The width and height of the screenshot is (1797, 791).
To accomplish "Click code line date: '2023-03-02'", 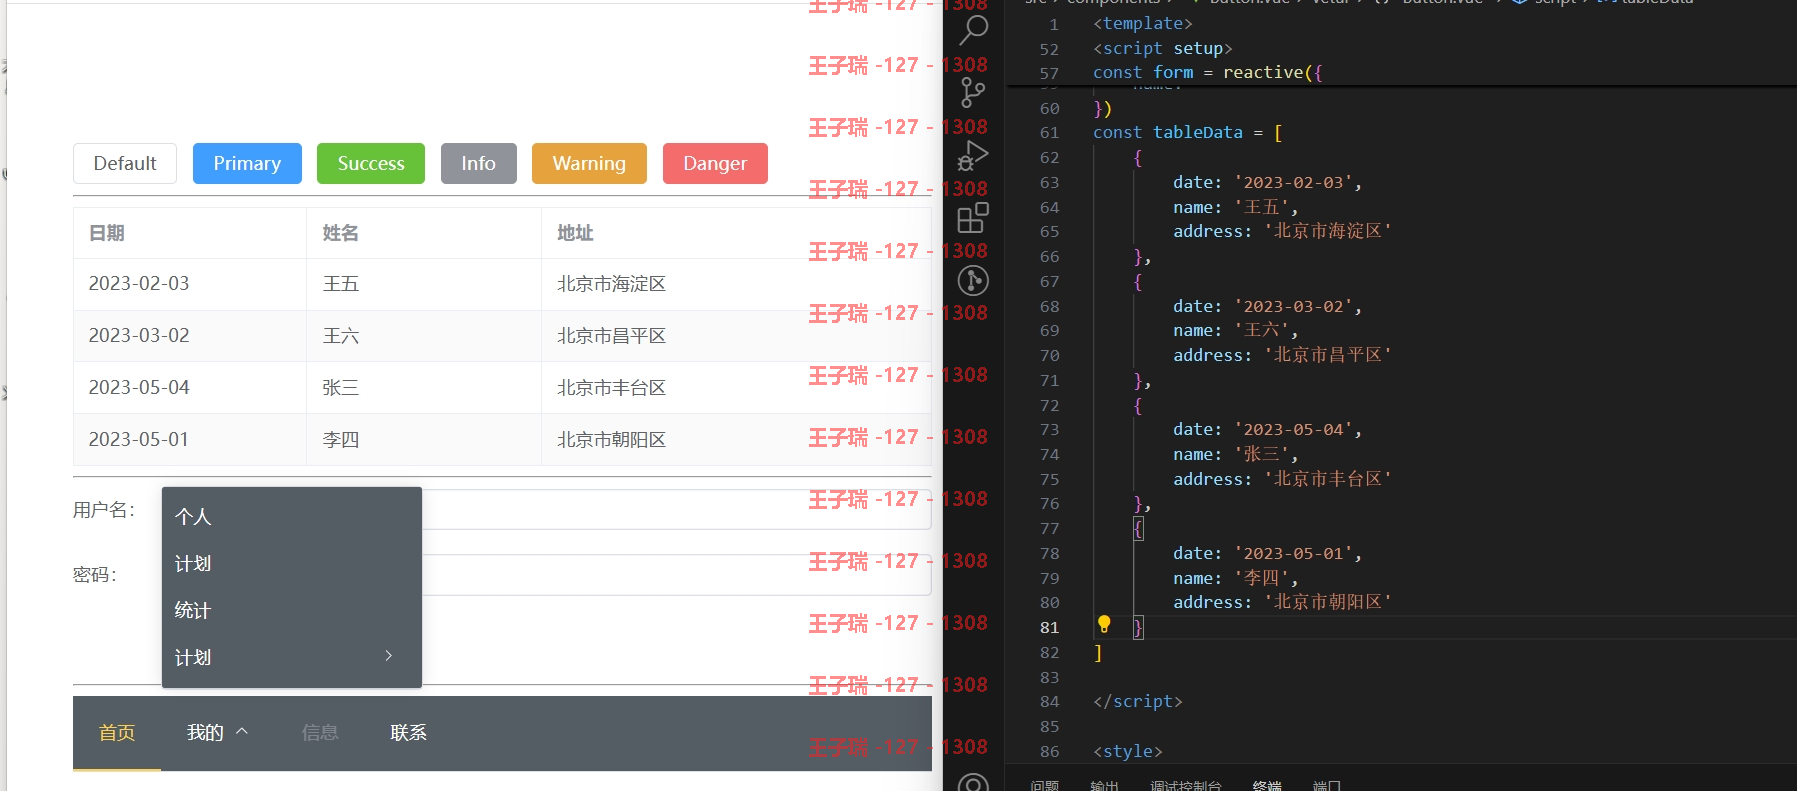I will pyautogui.click(x=1267, y=306).
